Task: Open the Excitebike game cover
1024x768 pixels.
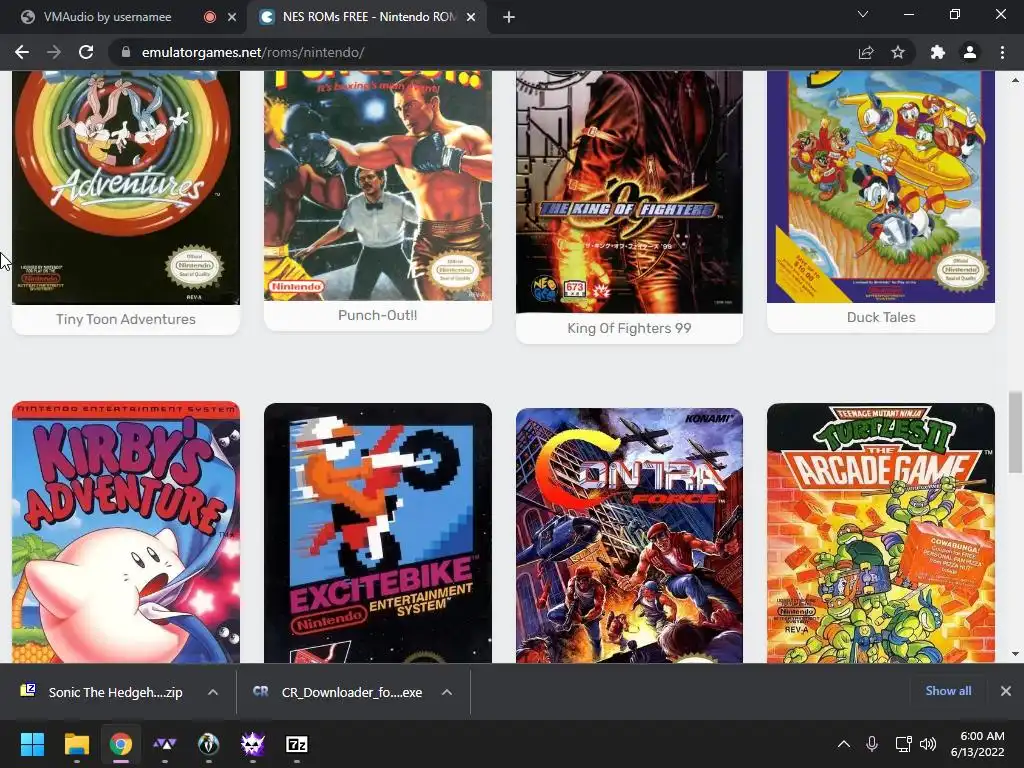Action: [x=377, y=533]
